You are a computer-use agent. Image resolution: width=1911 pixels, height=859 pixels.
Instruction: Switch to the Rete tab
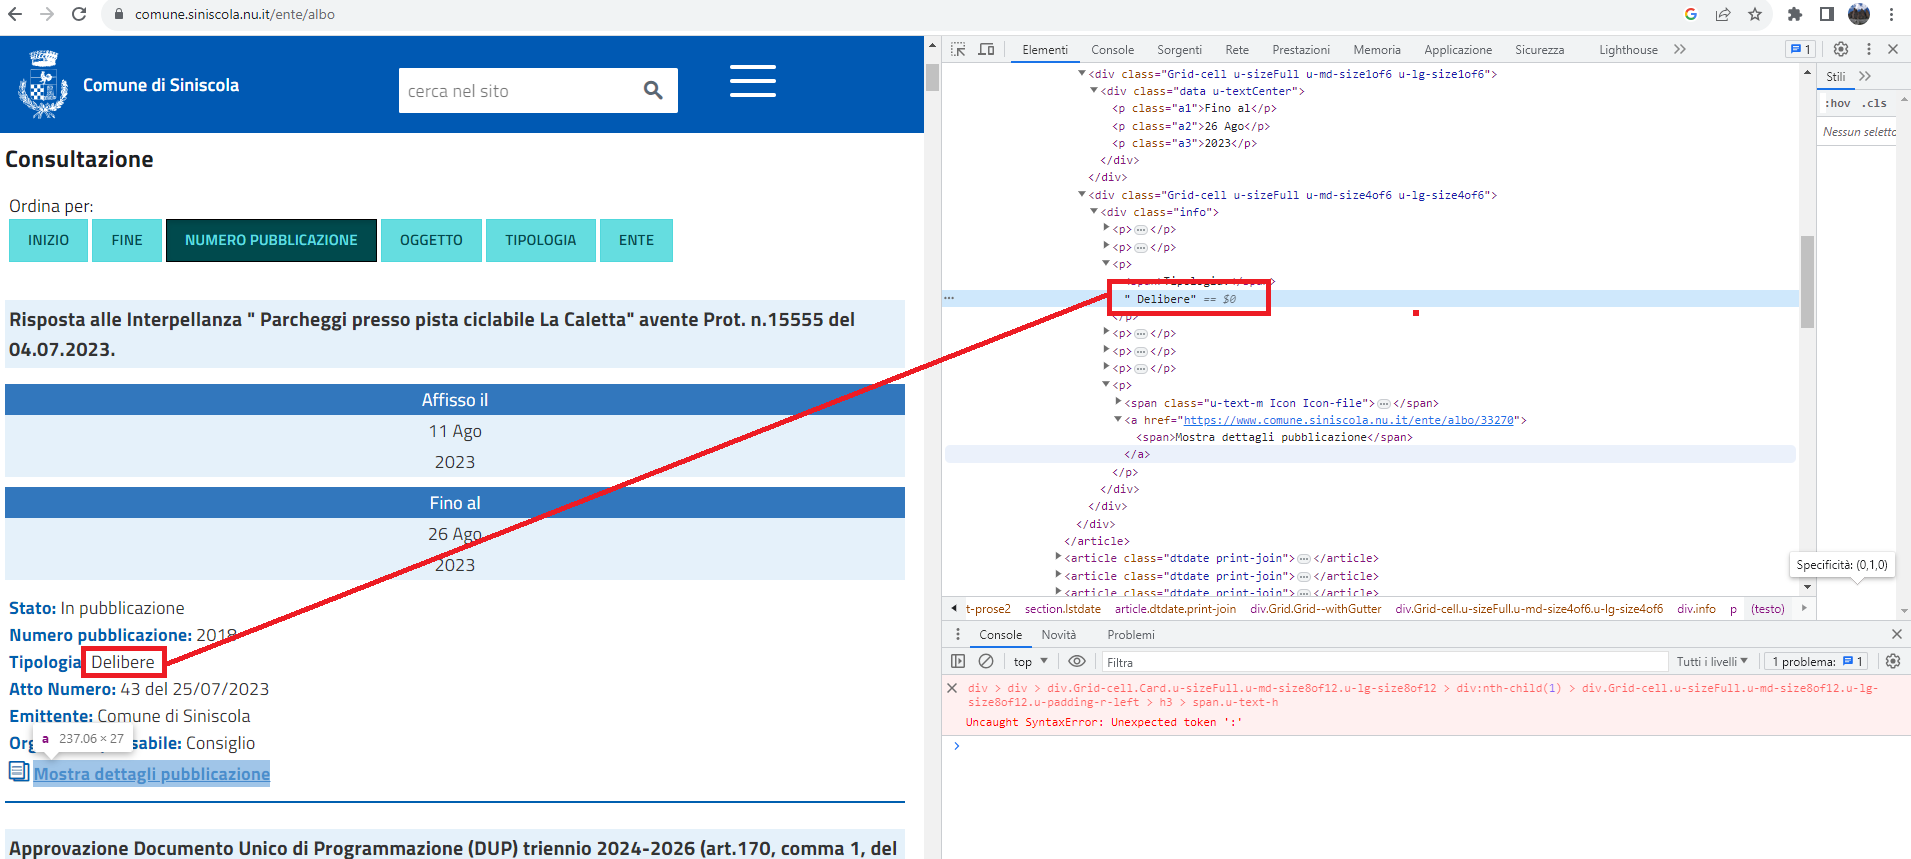[x=1237, y=50]
